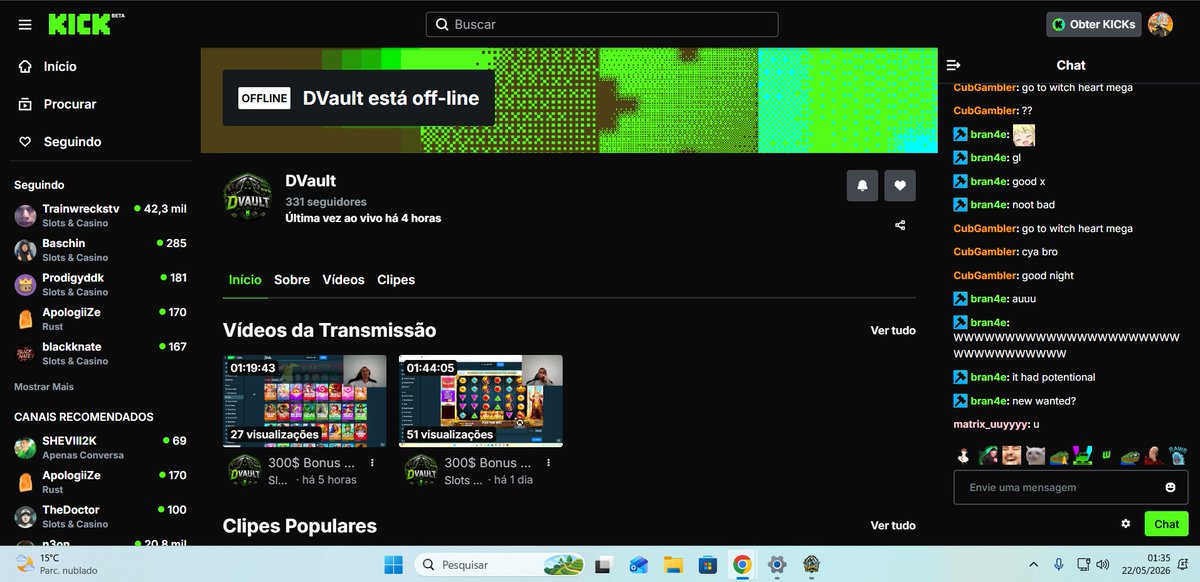Open Microsoft Store from the taskbar
This screenshot has height=582, width=1200.
coord(708,565)
